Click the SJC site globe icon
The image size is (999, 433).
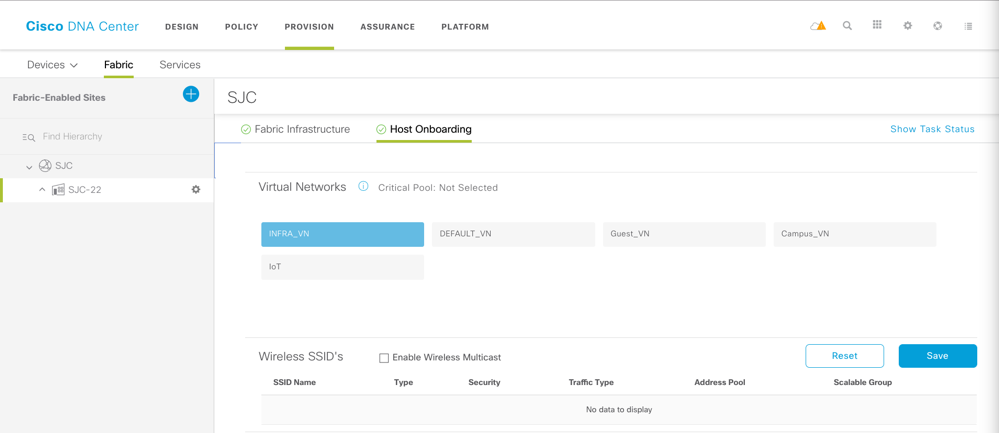(45, 166)
